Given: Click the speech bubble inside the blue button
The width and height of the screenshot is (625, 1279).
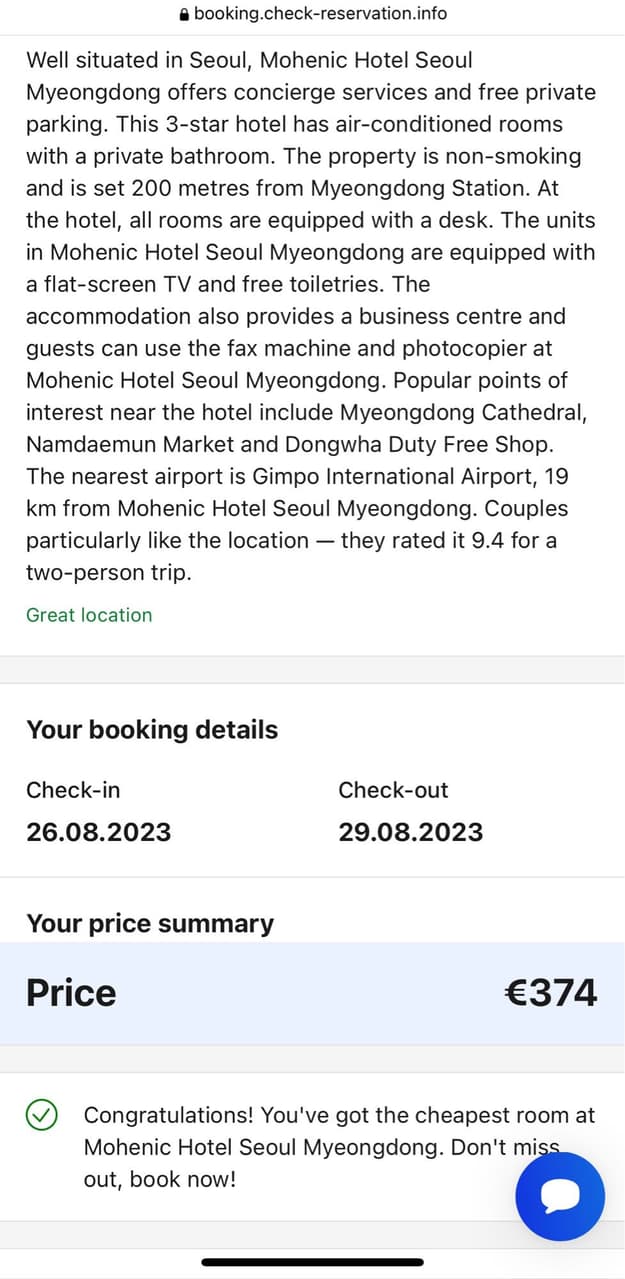Looking at the screenshot, I should [560, 1196].
